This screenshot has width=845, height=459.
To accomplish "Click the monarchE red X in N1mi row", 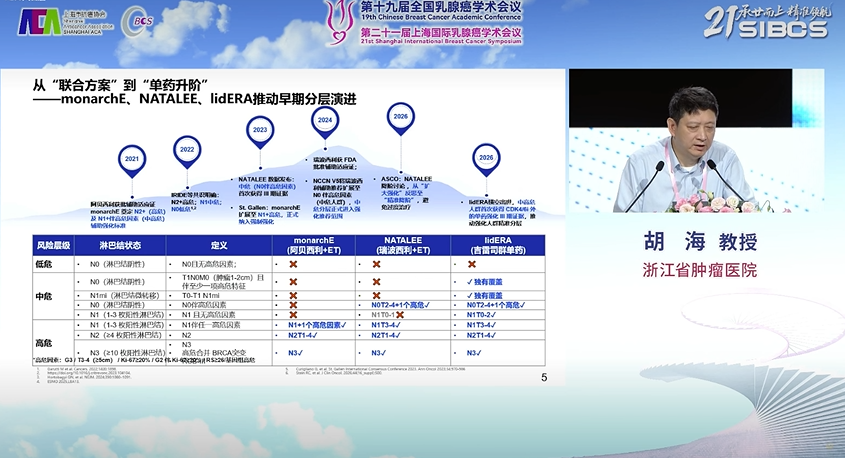I will tap(294, 295).
